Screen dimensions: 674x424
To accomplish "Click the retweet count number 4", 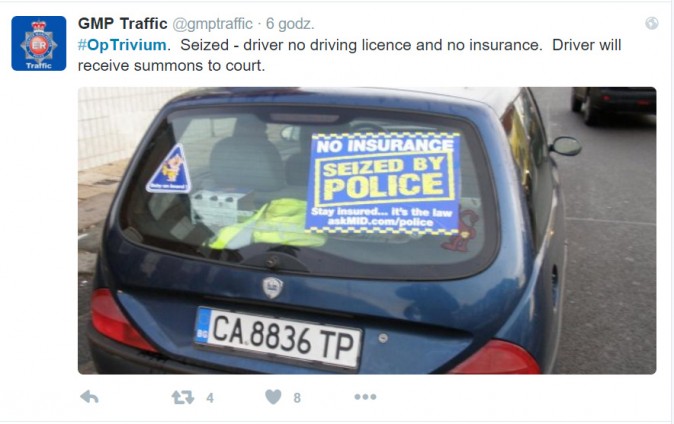I will point(210,398).
